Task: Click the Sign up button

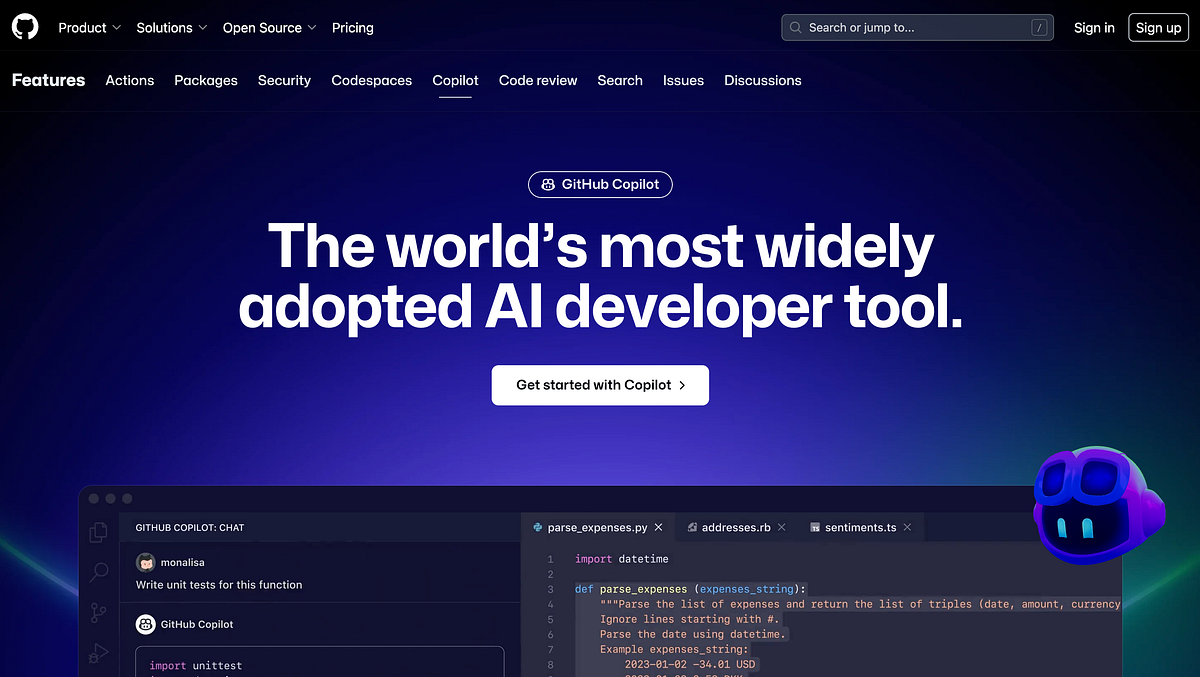Action: 1158,27
